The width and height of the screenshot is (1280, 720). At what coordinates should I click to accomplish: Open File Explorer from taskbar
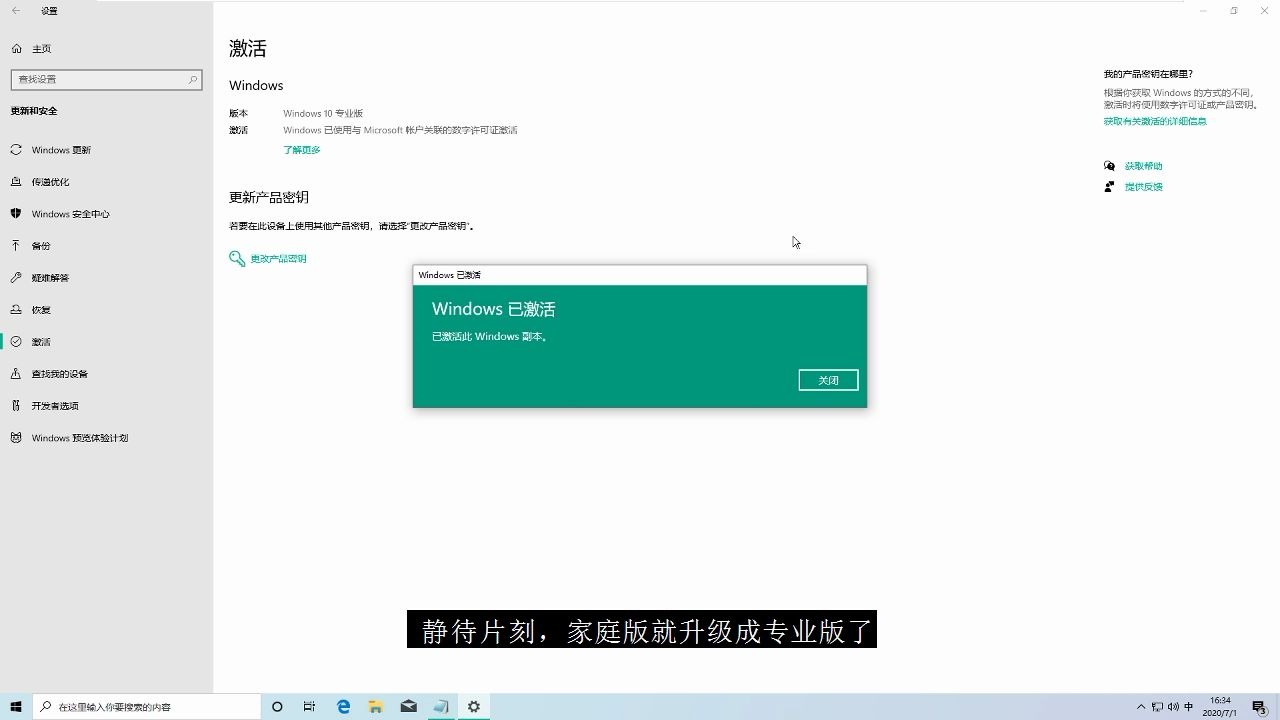tap(376, 707)
